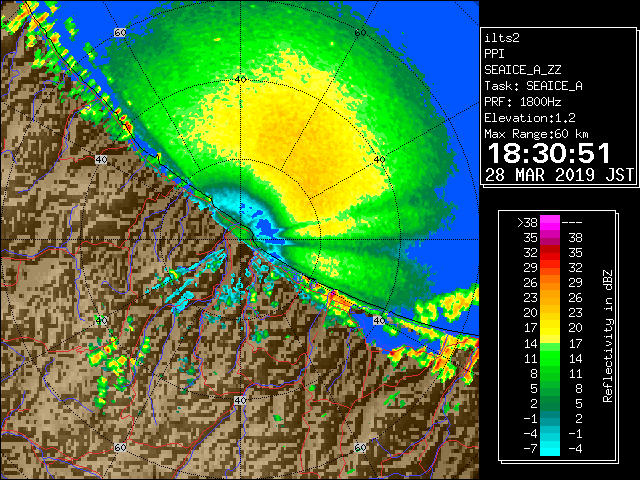Select the 'Elevation:1.2' text
The width and height of the screenshot is (640, 480).
point(530,118)
